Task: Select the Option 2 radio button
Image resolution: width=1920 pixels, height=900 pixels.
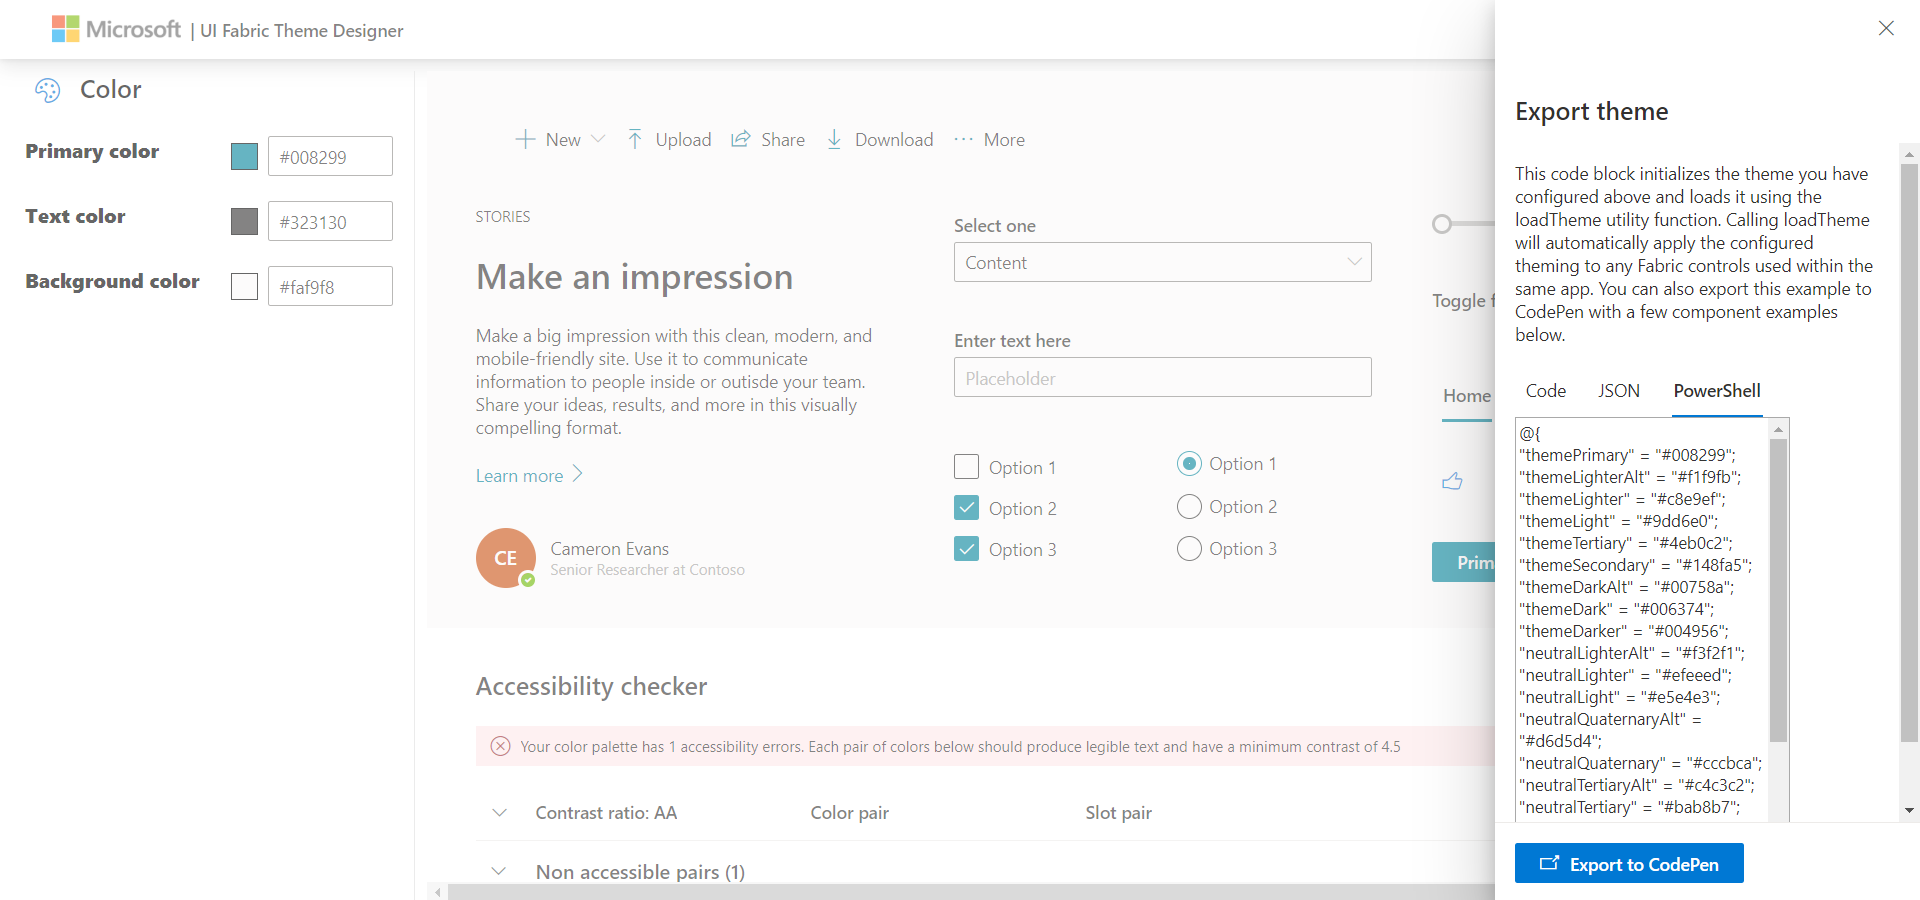Action: tap(1189, 506)
